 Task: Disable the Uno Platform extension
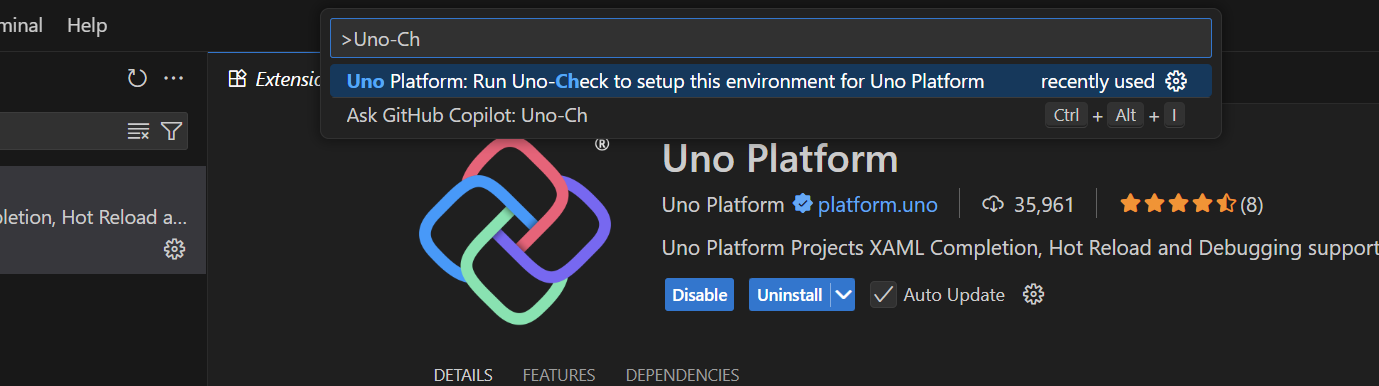tap(700, 294)
